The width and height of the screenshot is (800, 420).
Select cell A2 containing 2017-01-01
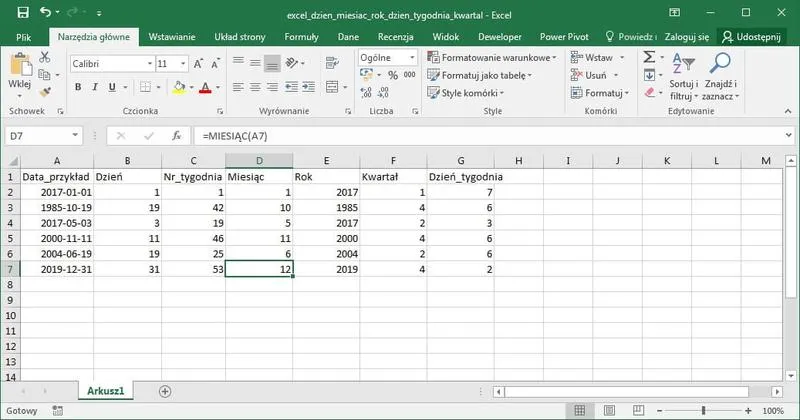[56, 192]
